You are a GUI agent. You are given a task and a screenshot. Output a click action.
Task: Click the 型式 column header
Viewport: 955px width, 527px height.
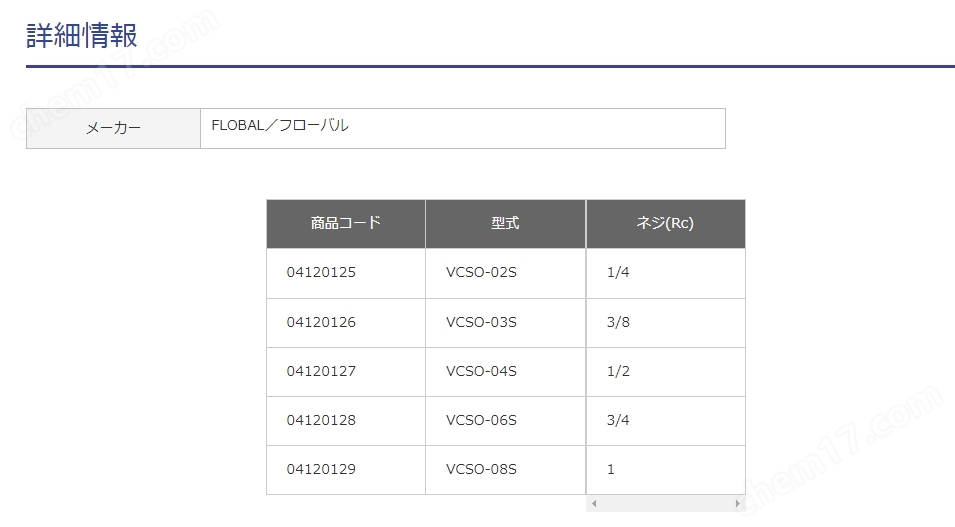pyautogui.click(x=506, y=224)
